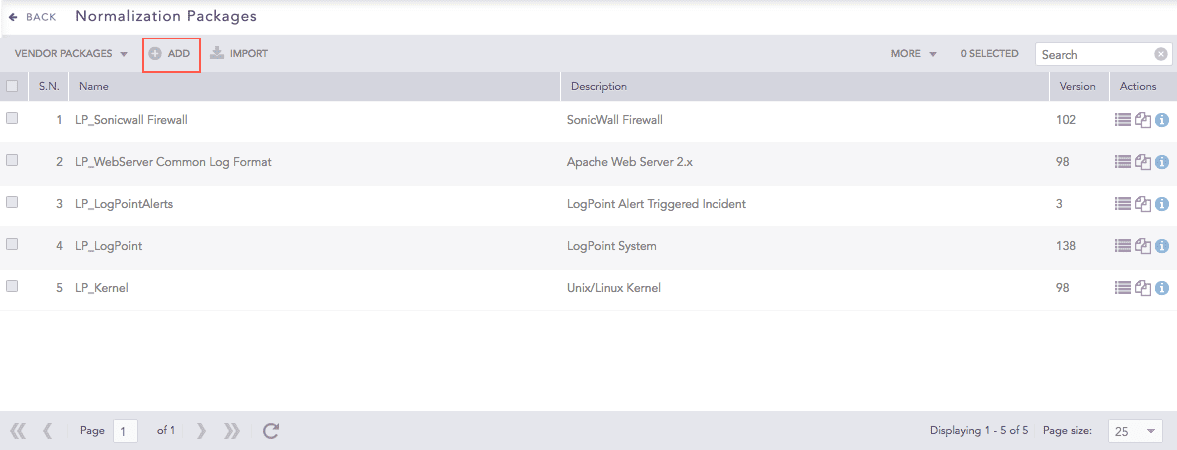
Task: Sort by the Name column header
Action: (94, 86)
